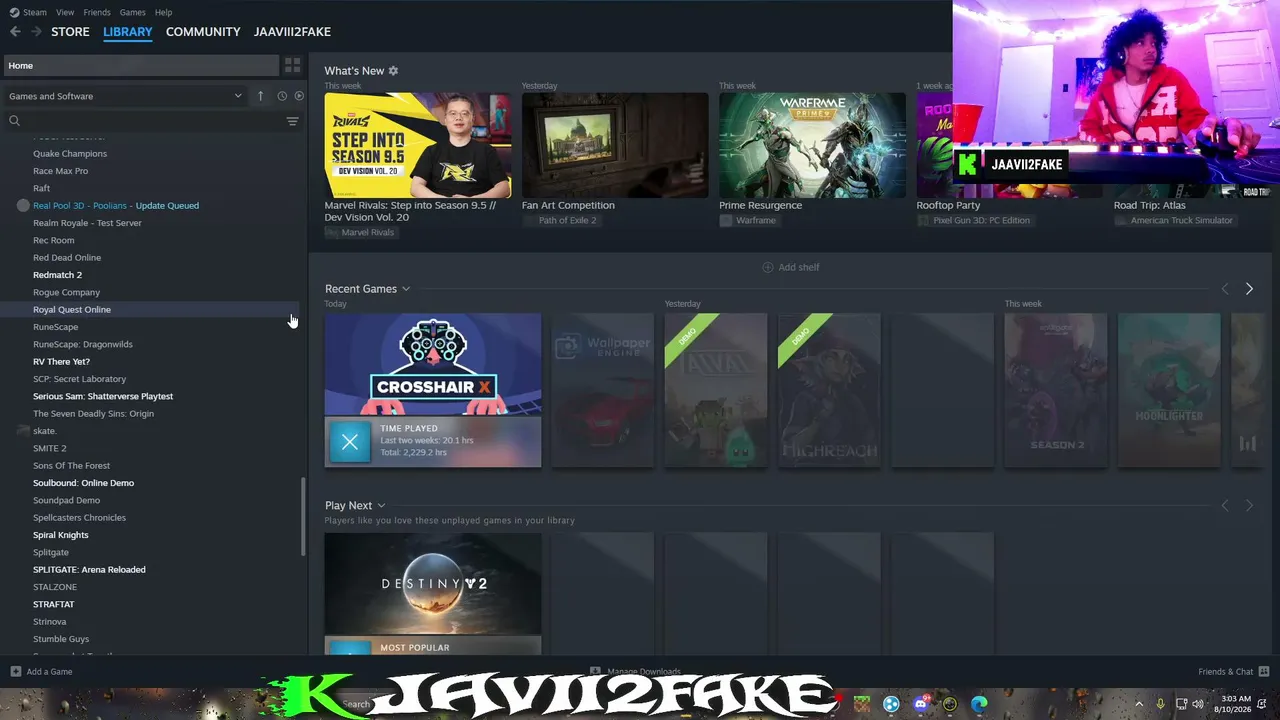Select SPLITGATE: Arena Reloaded entry
Image resolution: width=1280 pixels, height=720 pixels.
(x=89, y=570)
